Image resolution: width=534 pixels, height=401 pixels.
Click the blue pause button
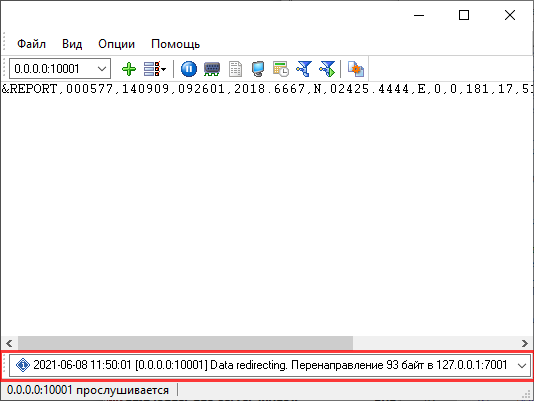pos(189,69)
